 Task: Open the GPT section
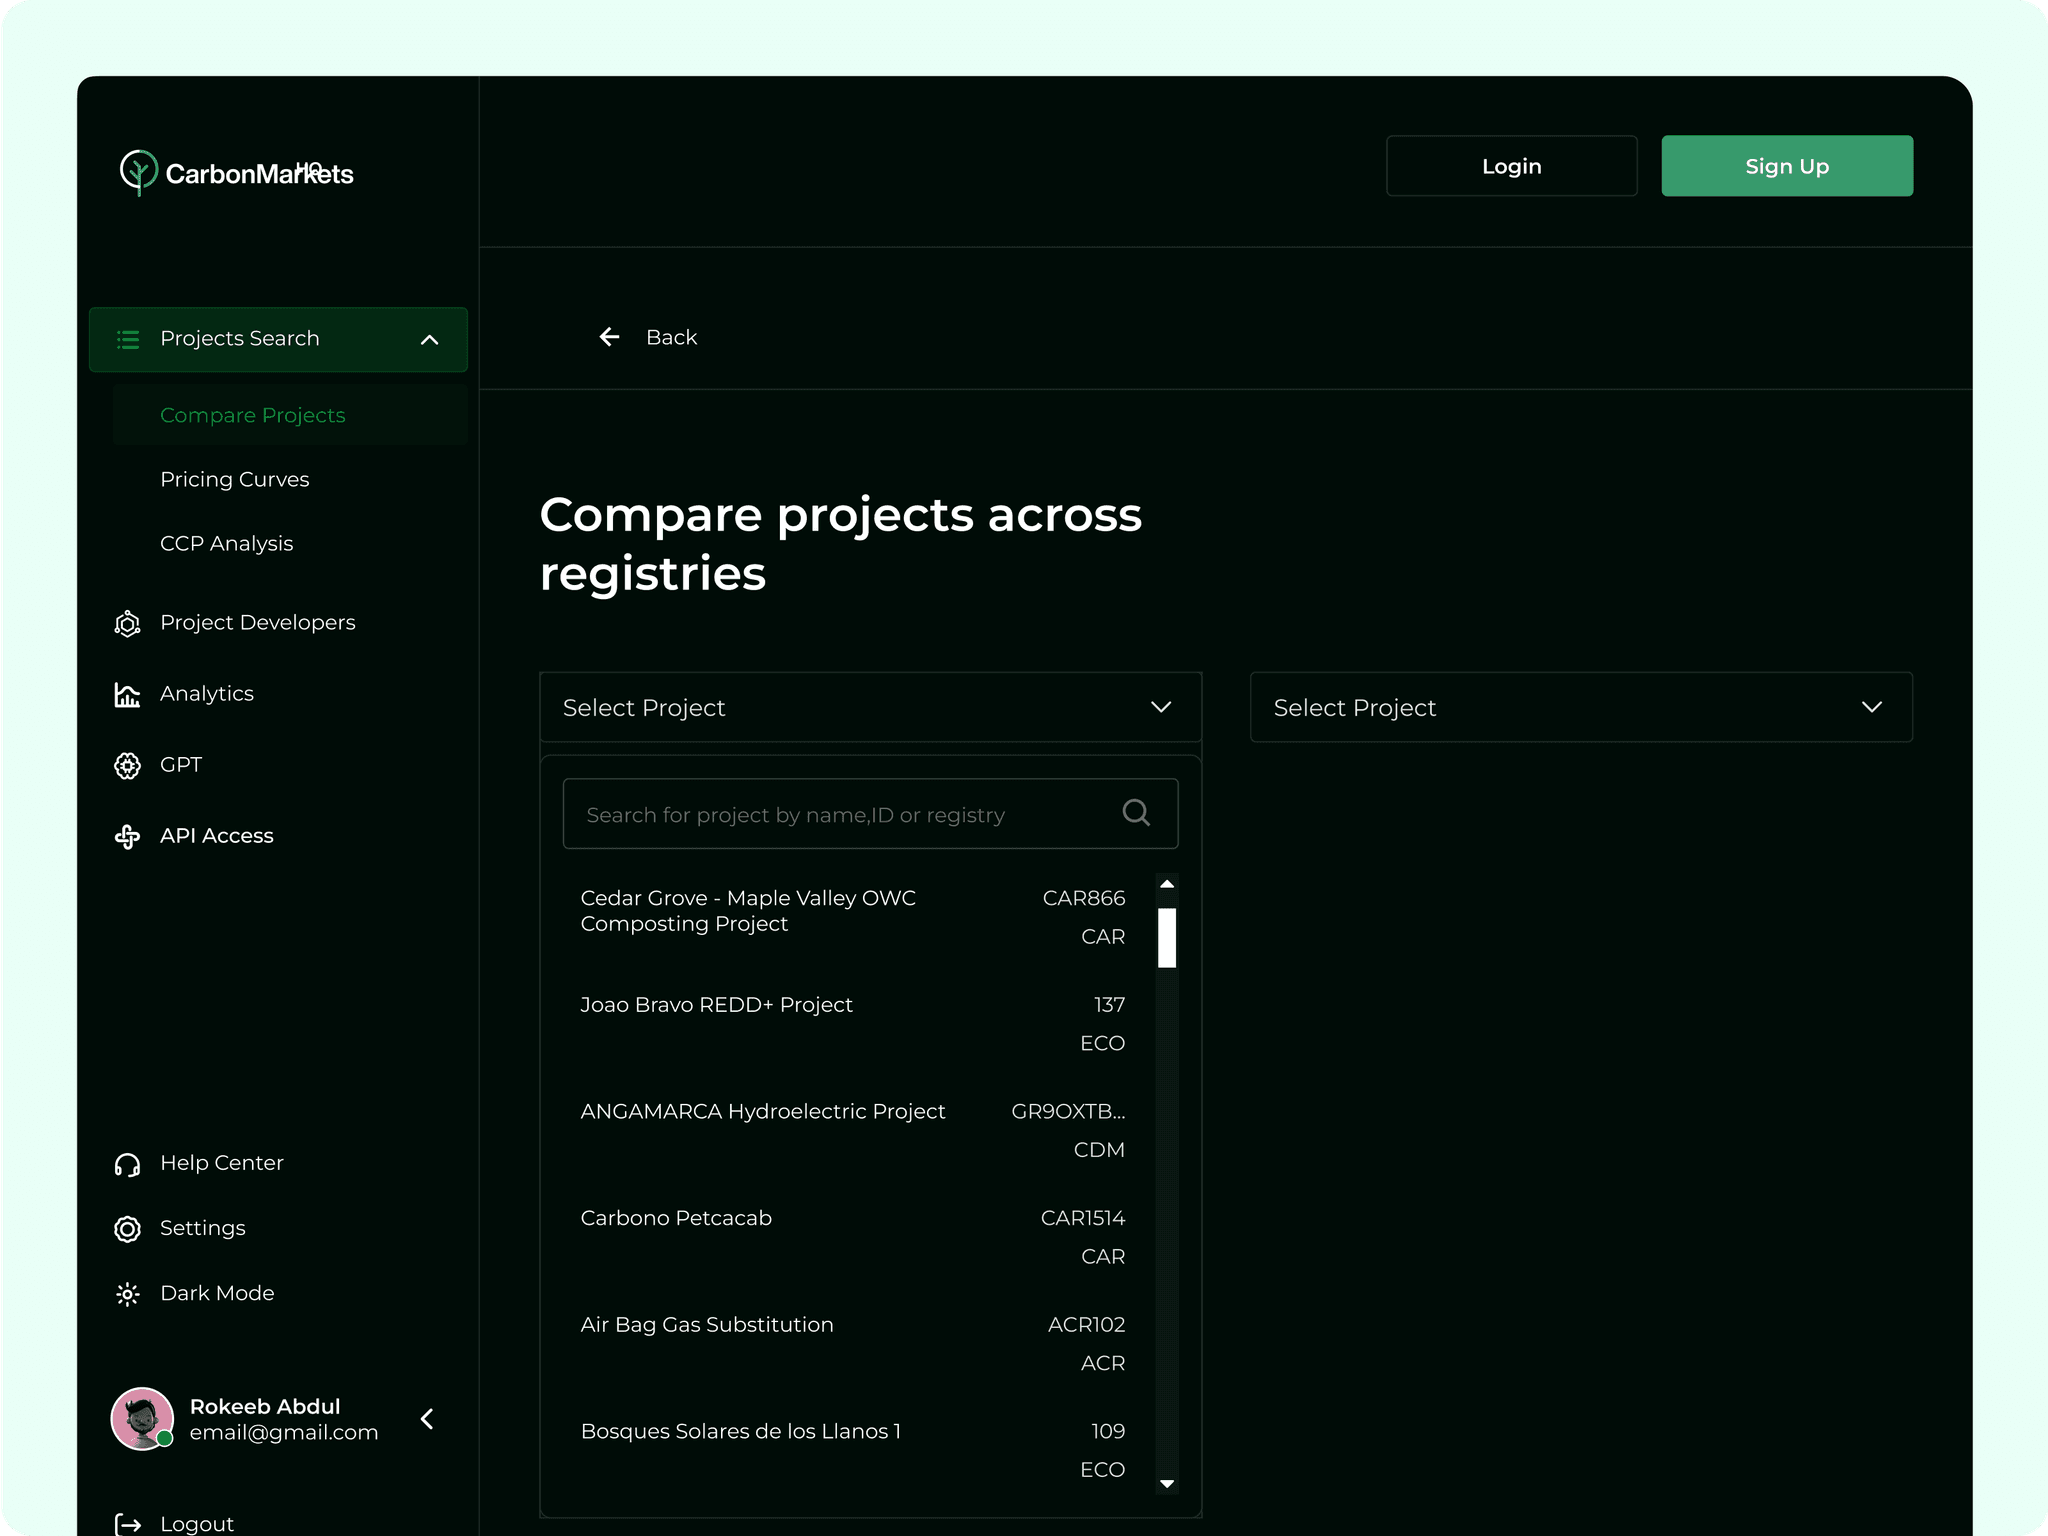[x=181, y=765]
